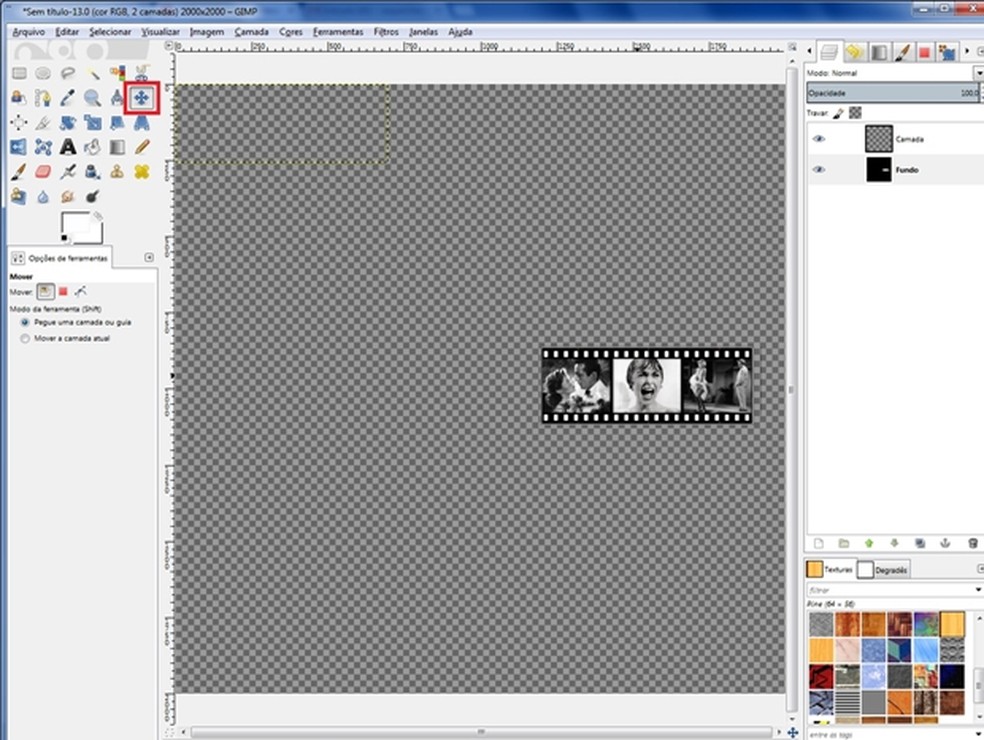Select the Ink tool
The height and width of the screenshot is (740, 984).
[x=93, y=171]
